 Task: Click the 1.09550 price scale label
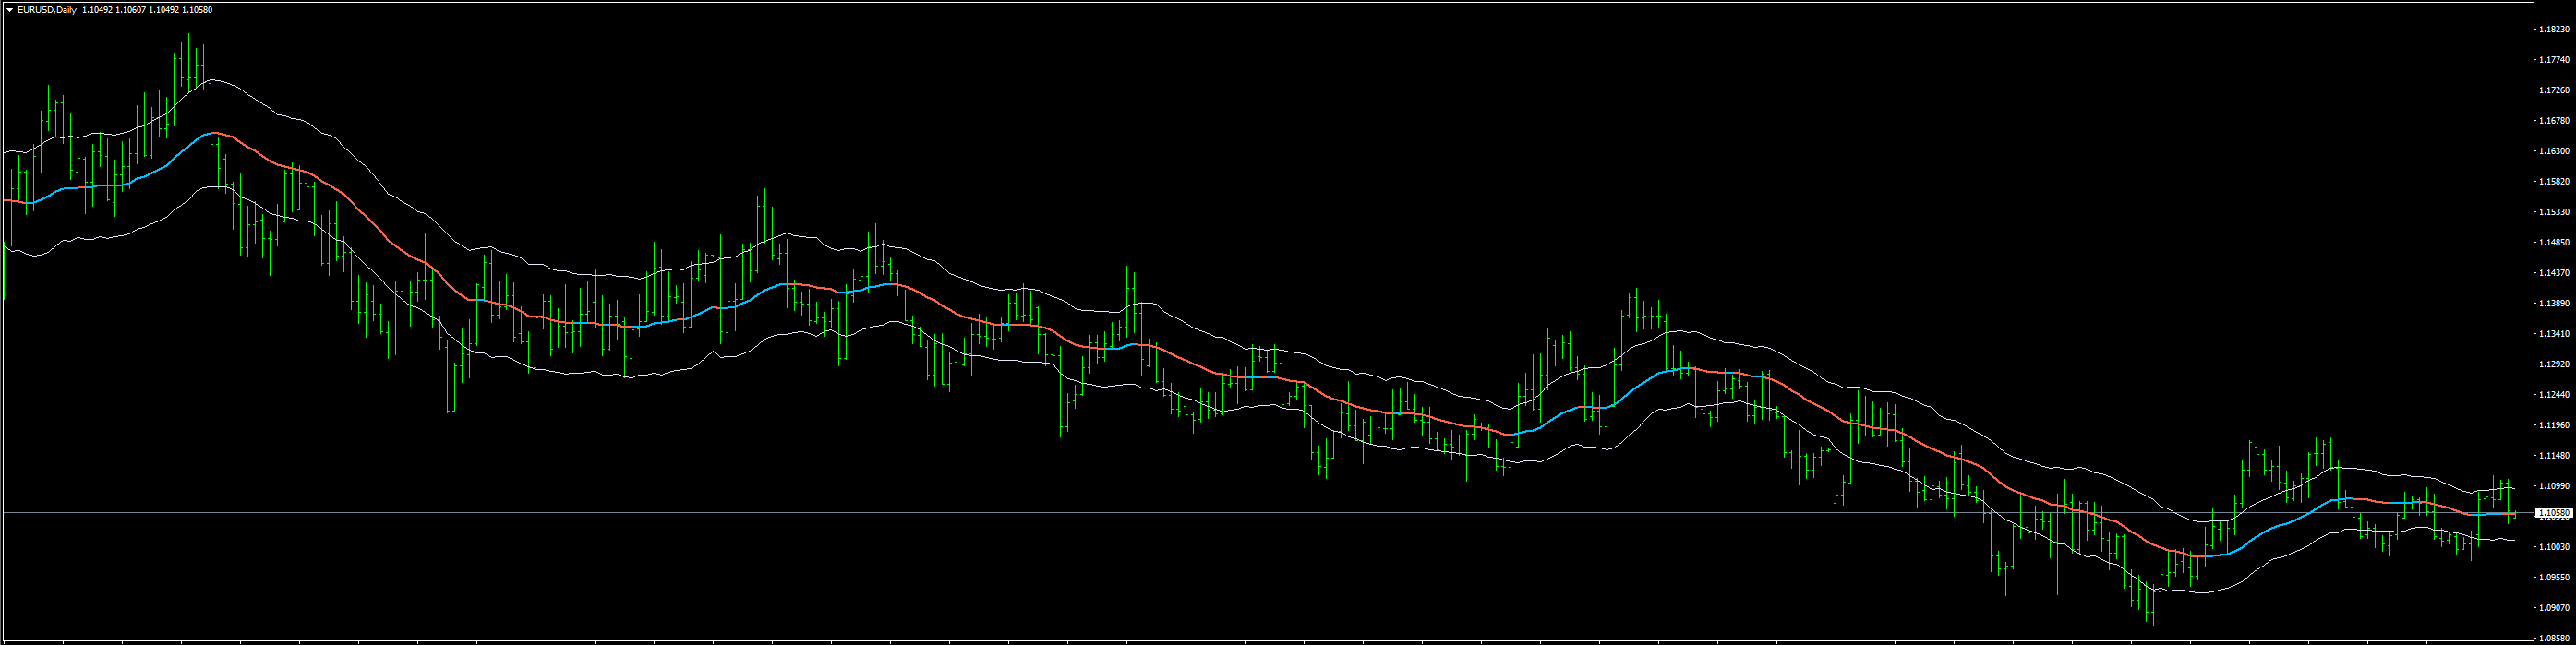2554,577
